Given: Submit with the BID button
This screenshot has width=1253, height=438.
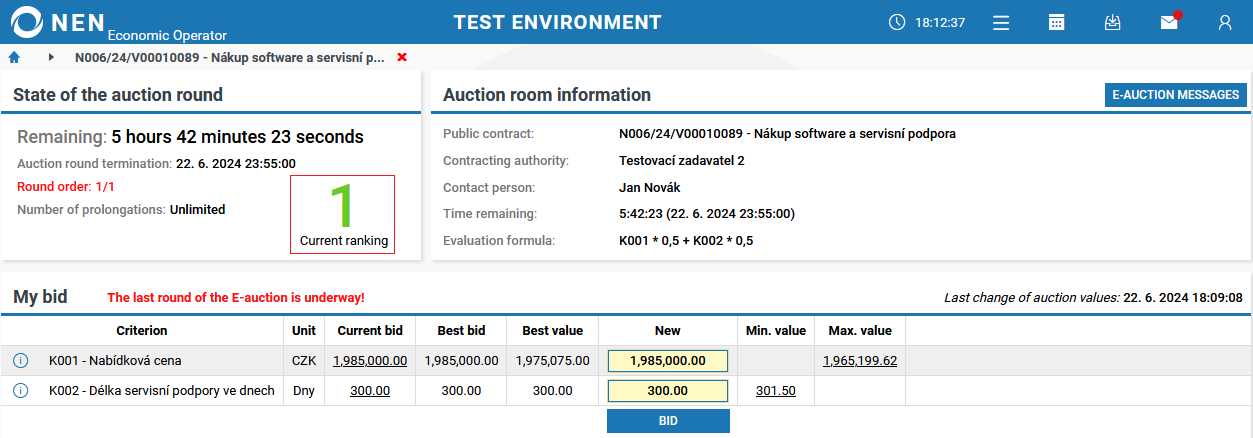Looking at the screenshot, I should 668,421.
